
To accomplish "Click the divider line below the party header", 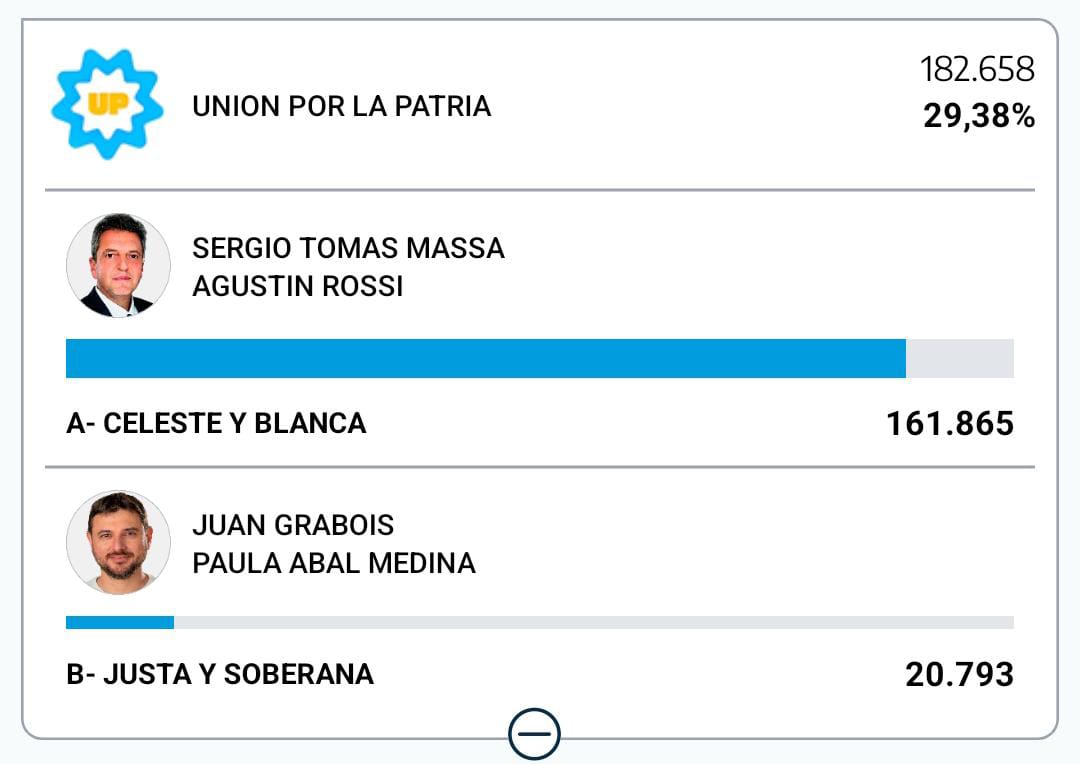I will coord(540,190).
